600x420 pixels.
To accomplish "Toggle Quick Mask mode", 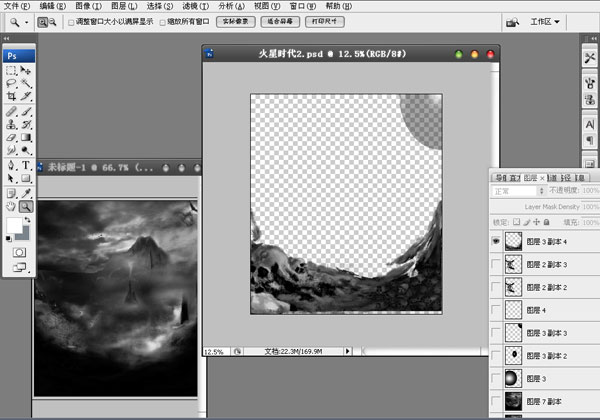I will tap(19, 252).
